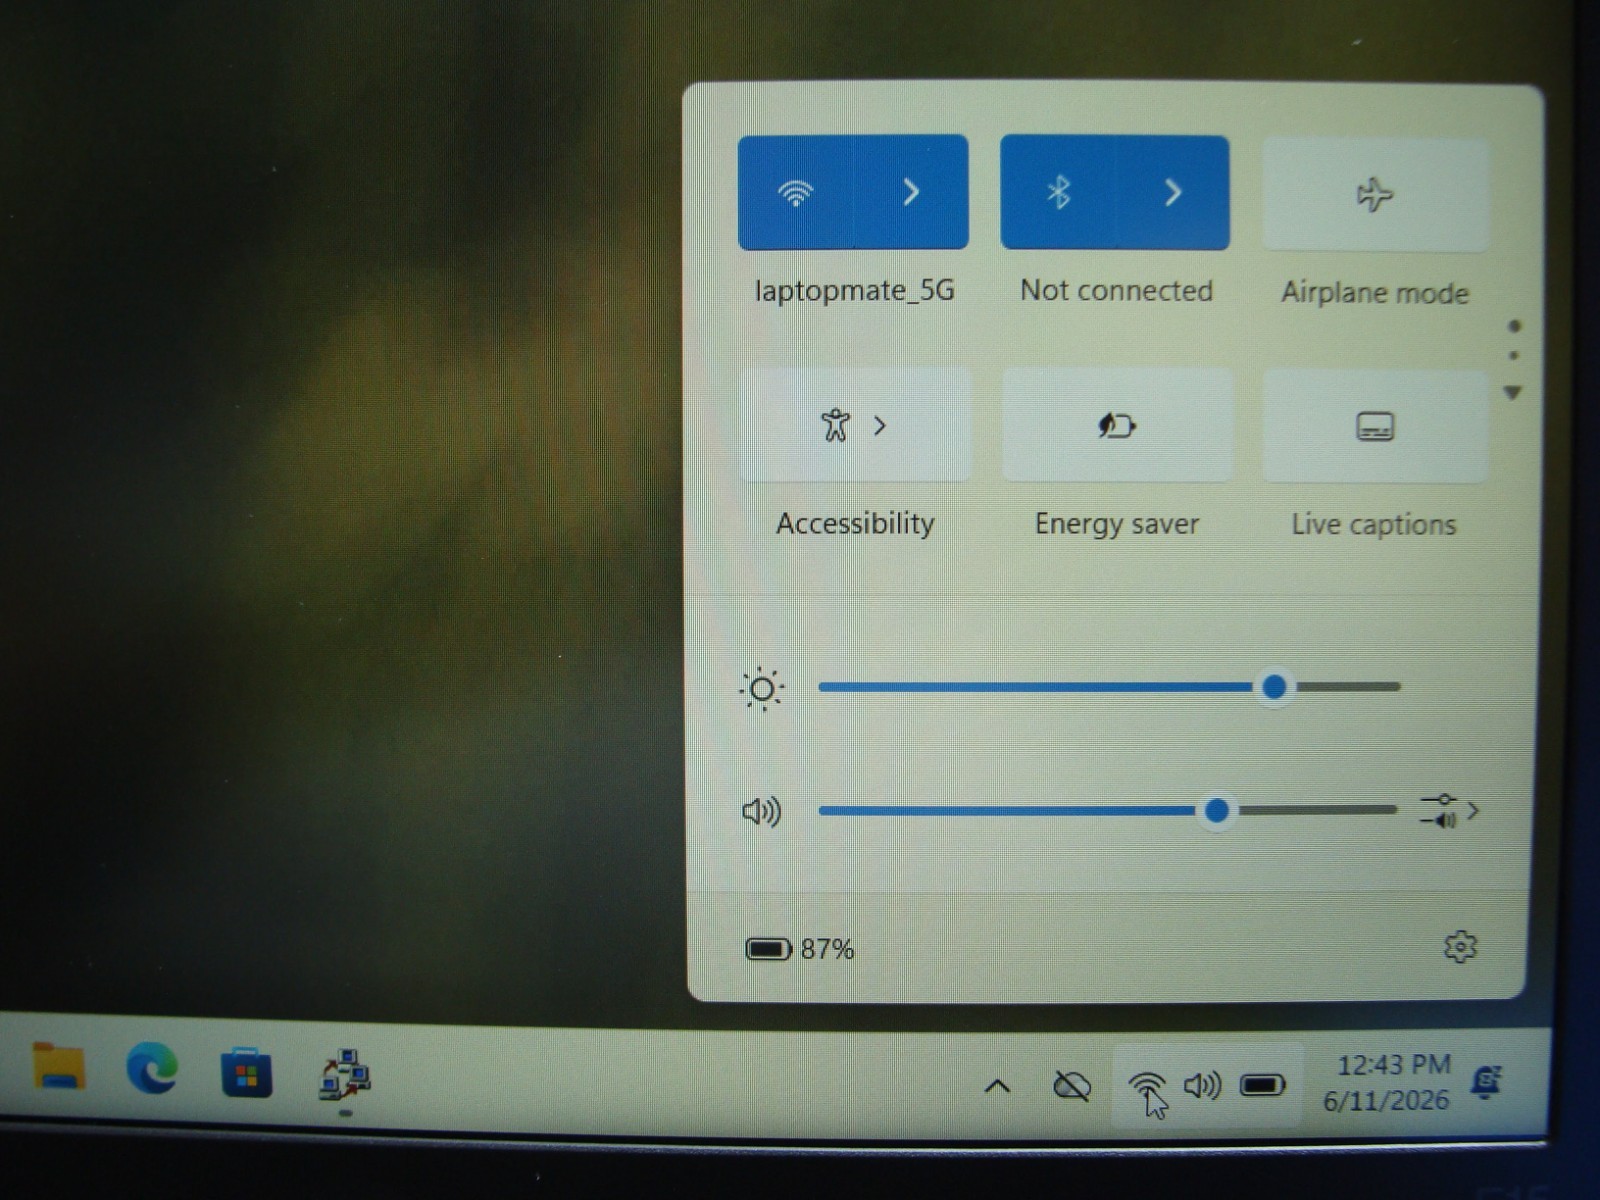Click the Not connected Bluetooth label

1116,290
